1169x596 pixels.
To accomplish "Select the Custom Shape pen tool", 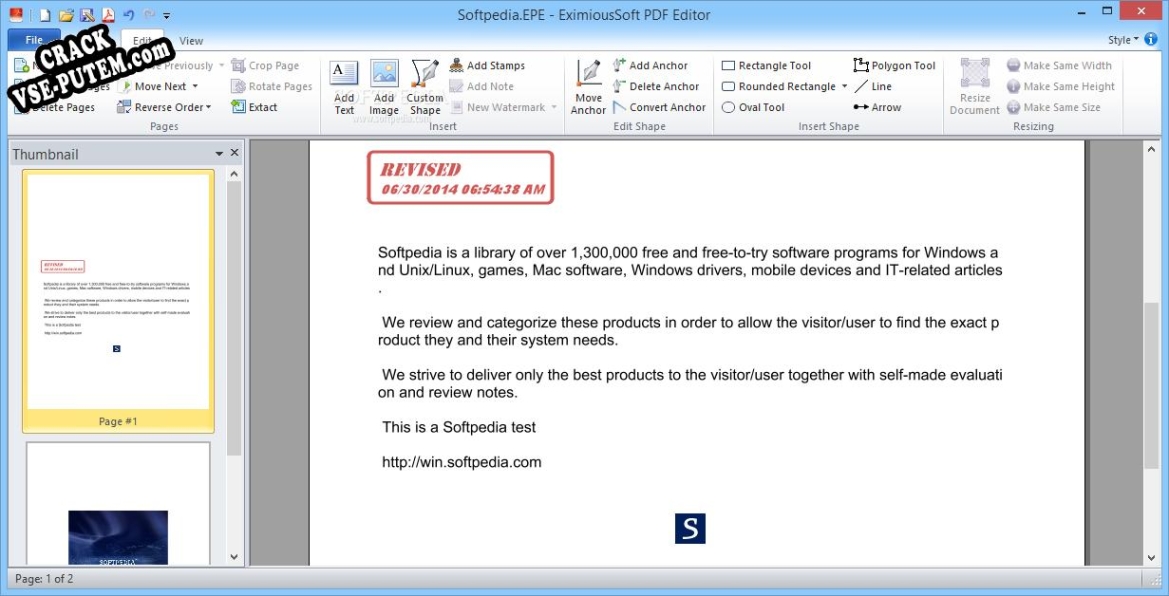I will point(425,87).
